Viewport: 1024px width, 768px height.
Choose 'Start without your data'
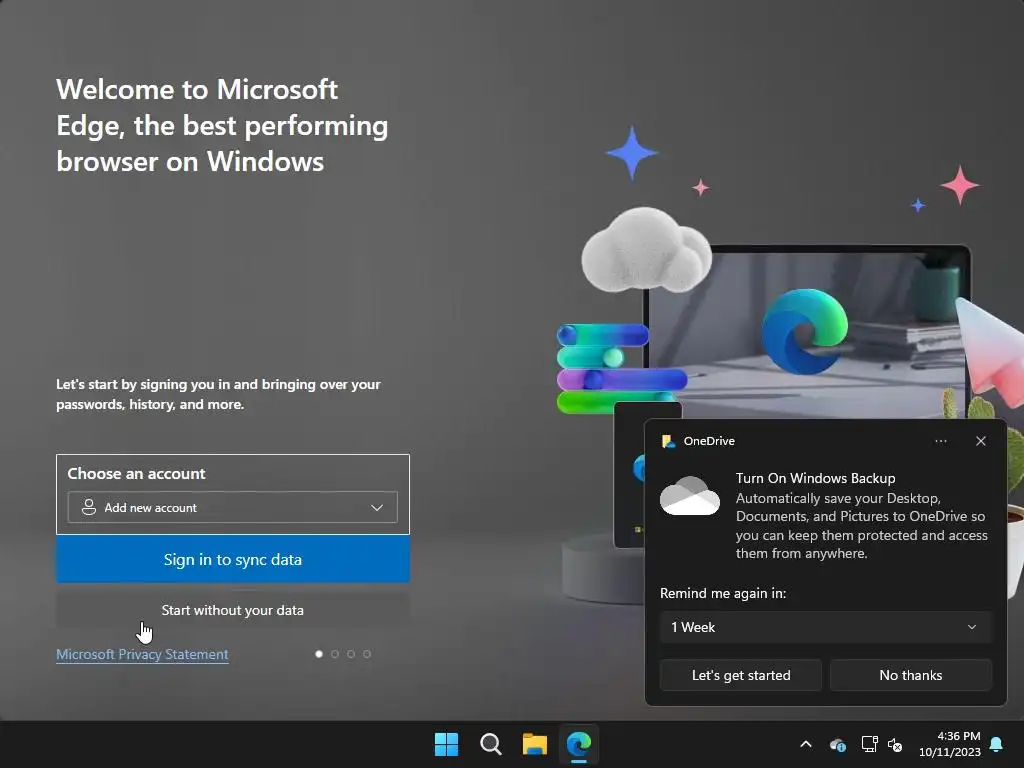[232, 610]
